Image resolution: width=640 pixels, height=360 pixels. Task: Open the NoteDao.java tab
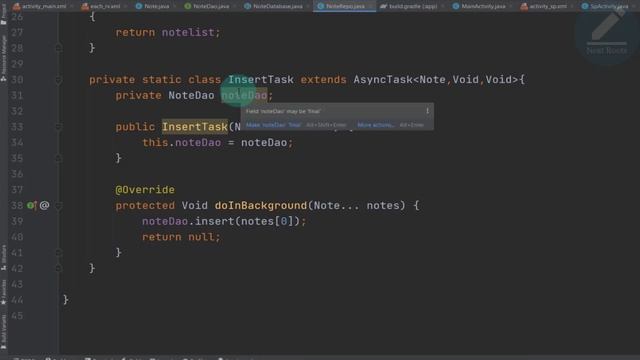(207, 6)
